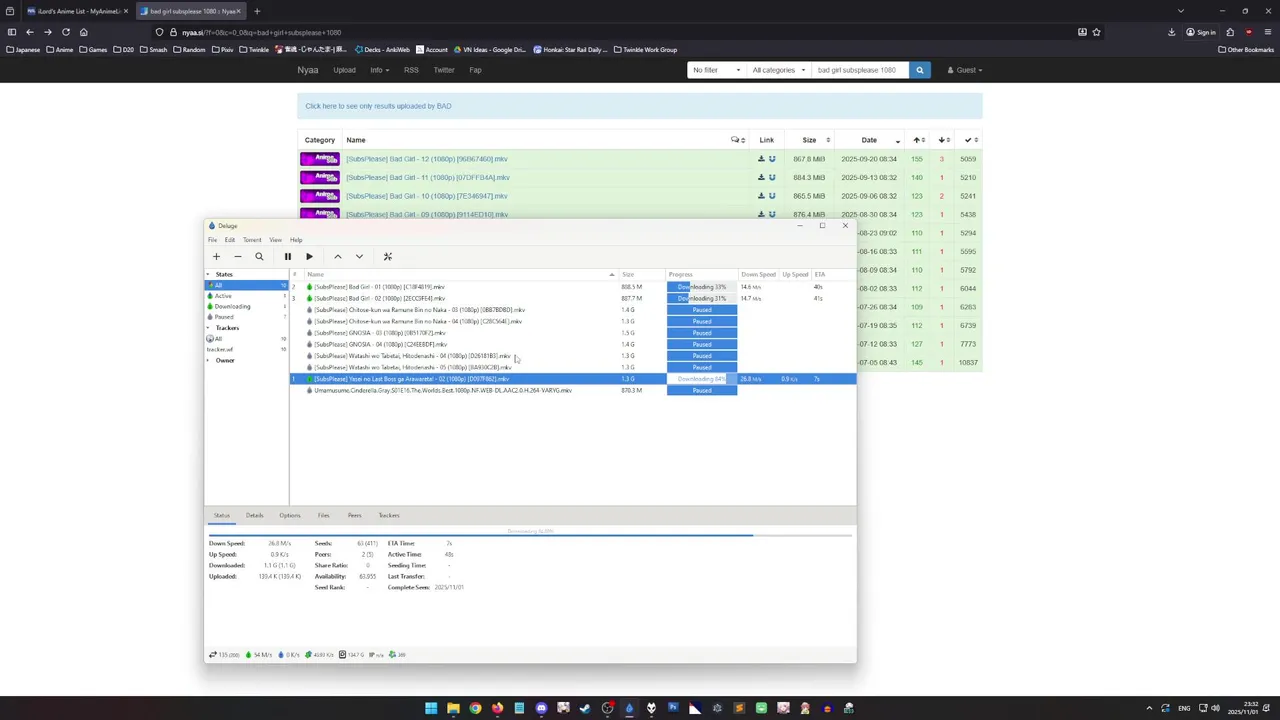
Task: Open Nyaa Upload page
Action: pos(344,70)
